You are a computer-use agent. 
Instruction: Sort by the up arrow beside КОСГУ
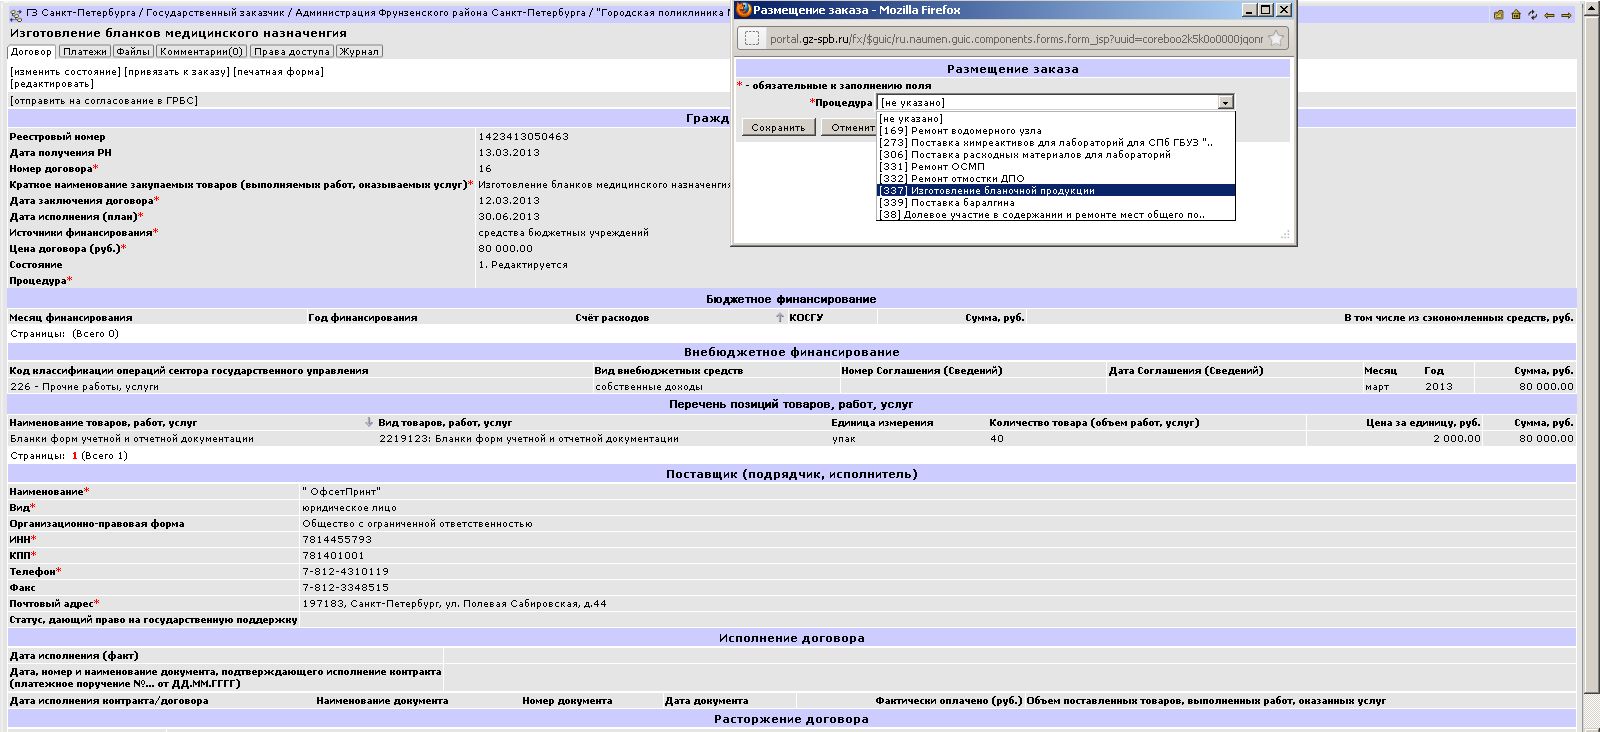pyautogui.click(x=780, y=317)
